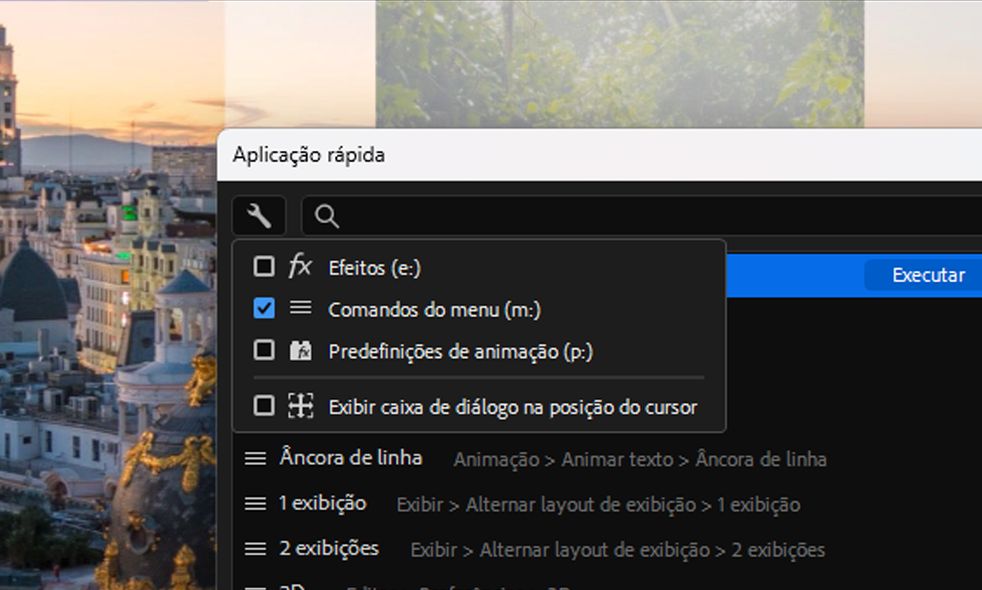Choose the 1 exibição command text
This screenshot has width=982, height=590.
point(323,503)
